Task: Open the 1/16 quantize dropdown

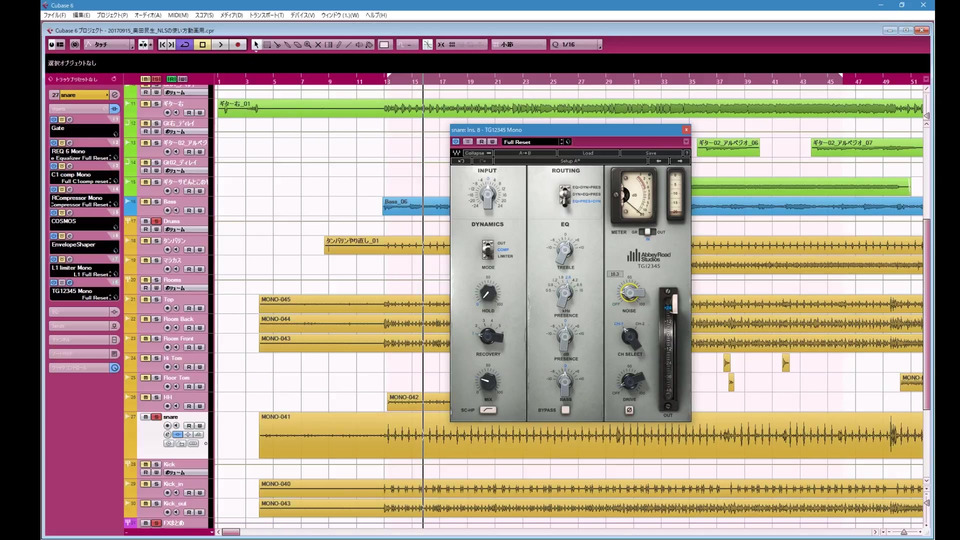Action: (576, 45)
